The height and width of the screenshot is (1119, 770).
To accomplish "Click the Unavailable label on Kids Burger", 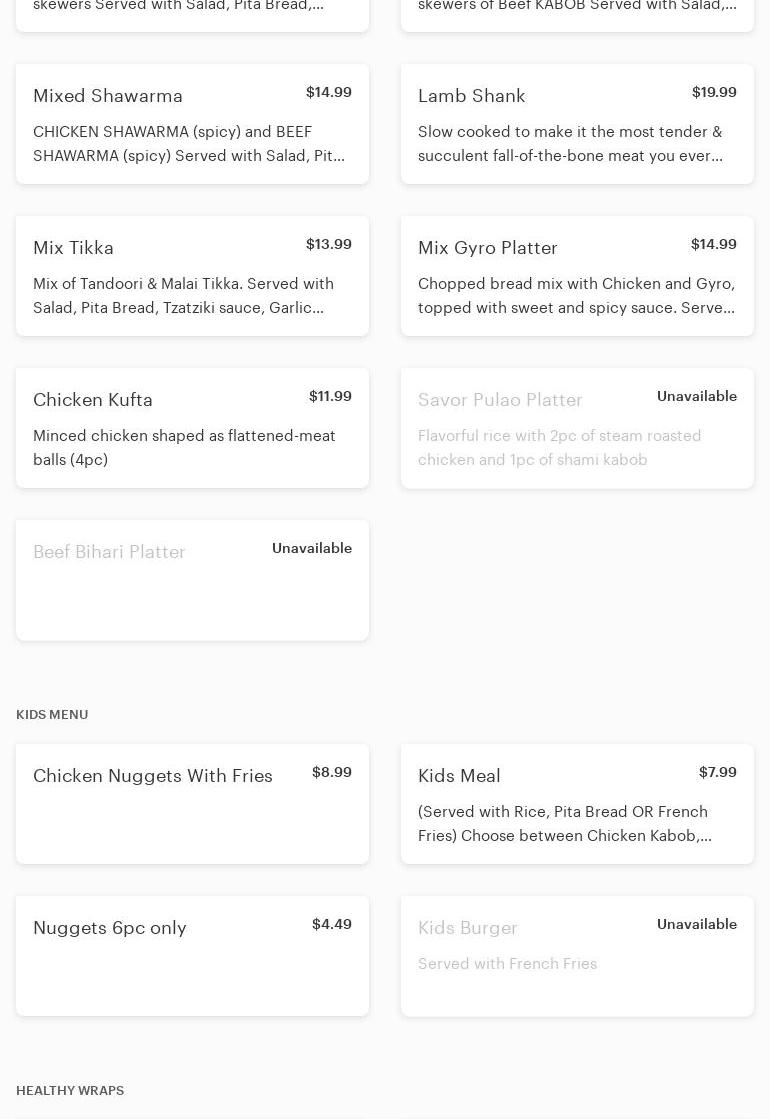I will [696, 924].
